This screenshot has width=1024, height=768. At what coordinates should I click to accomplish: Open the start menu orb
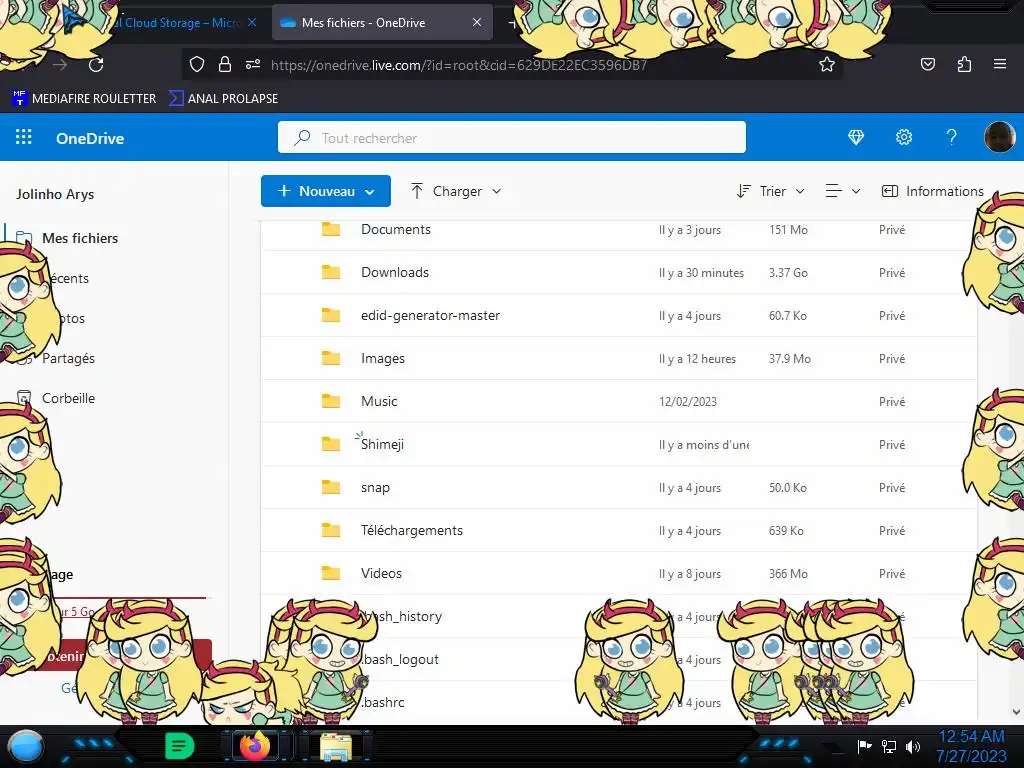[25, 746]
